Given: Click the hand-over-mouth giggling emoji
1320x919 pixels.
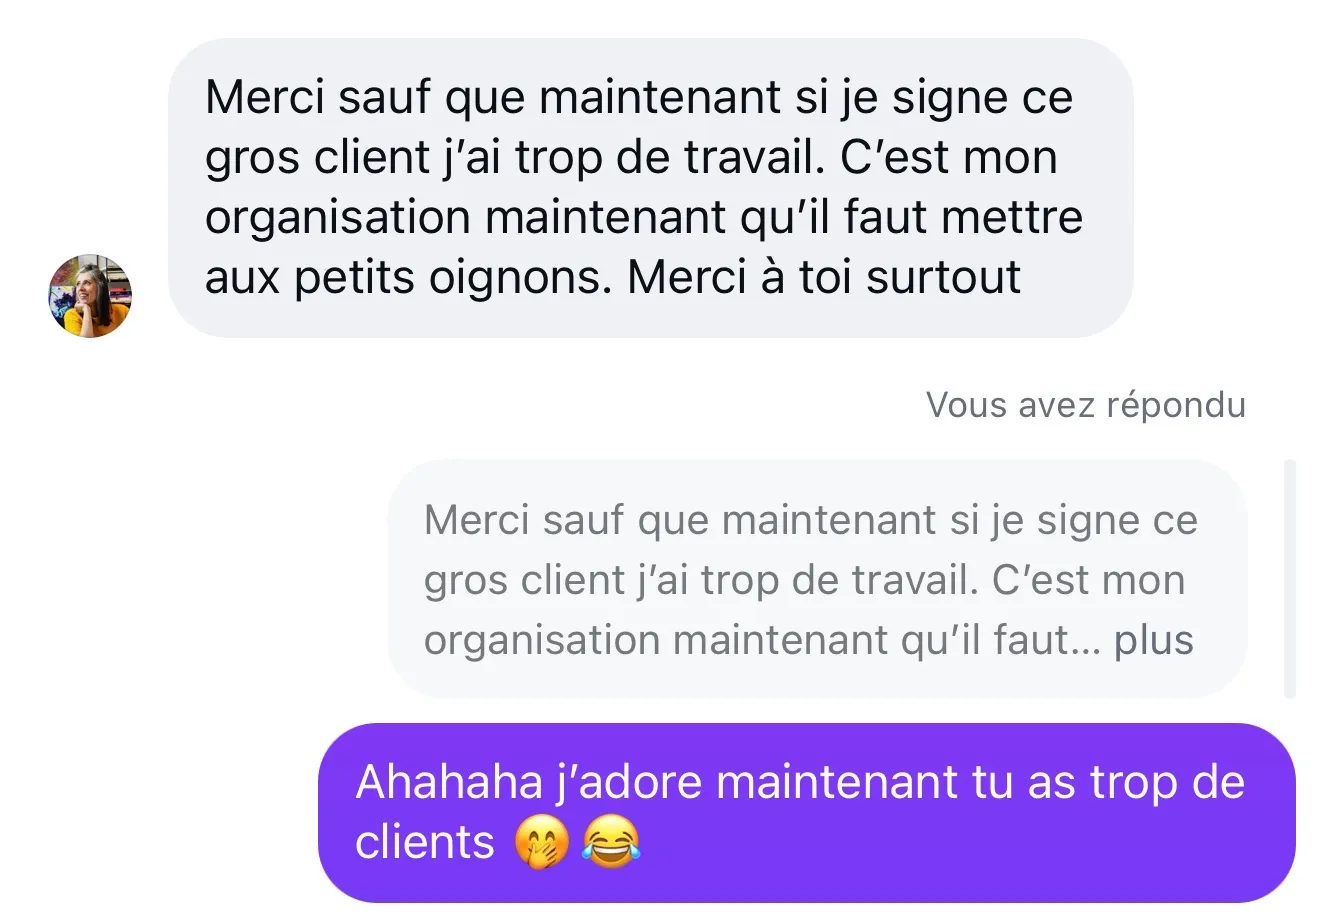Looking at the screenshot, I should pos(542,843).
